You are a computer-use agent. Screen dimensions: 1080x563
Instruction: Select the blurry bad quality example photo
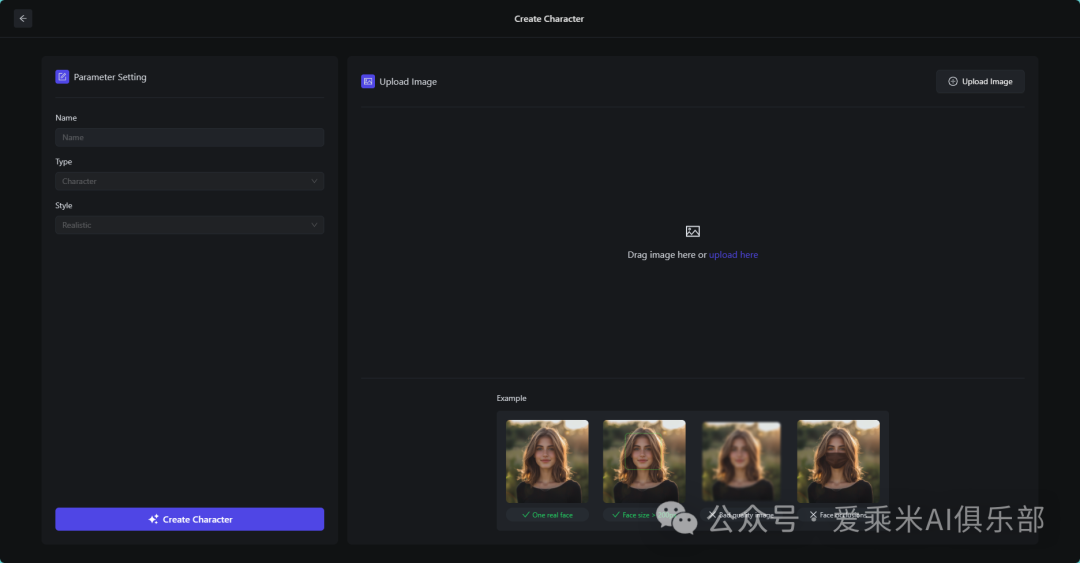click(x=741, y=461)
